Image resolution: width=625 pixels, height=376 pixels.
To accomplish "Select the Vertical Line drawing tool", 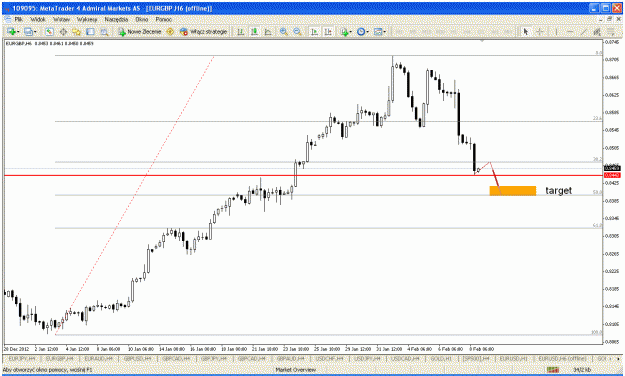I will (556, 31).
